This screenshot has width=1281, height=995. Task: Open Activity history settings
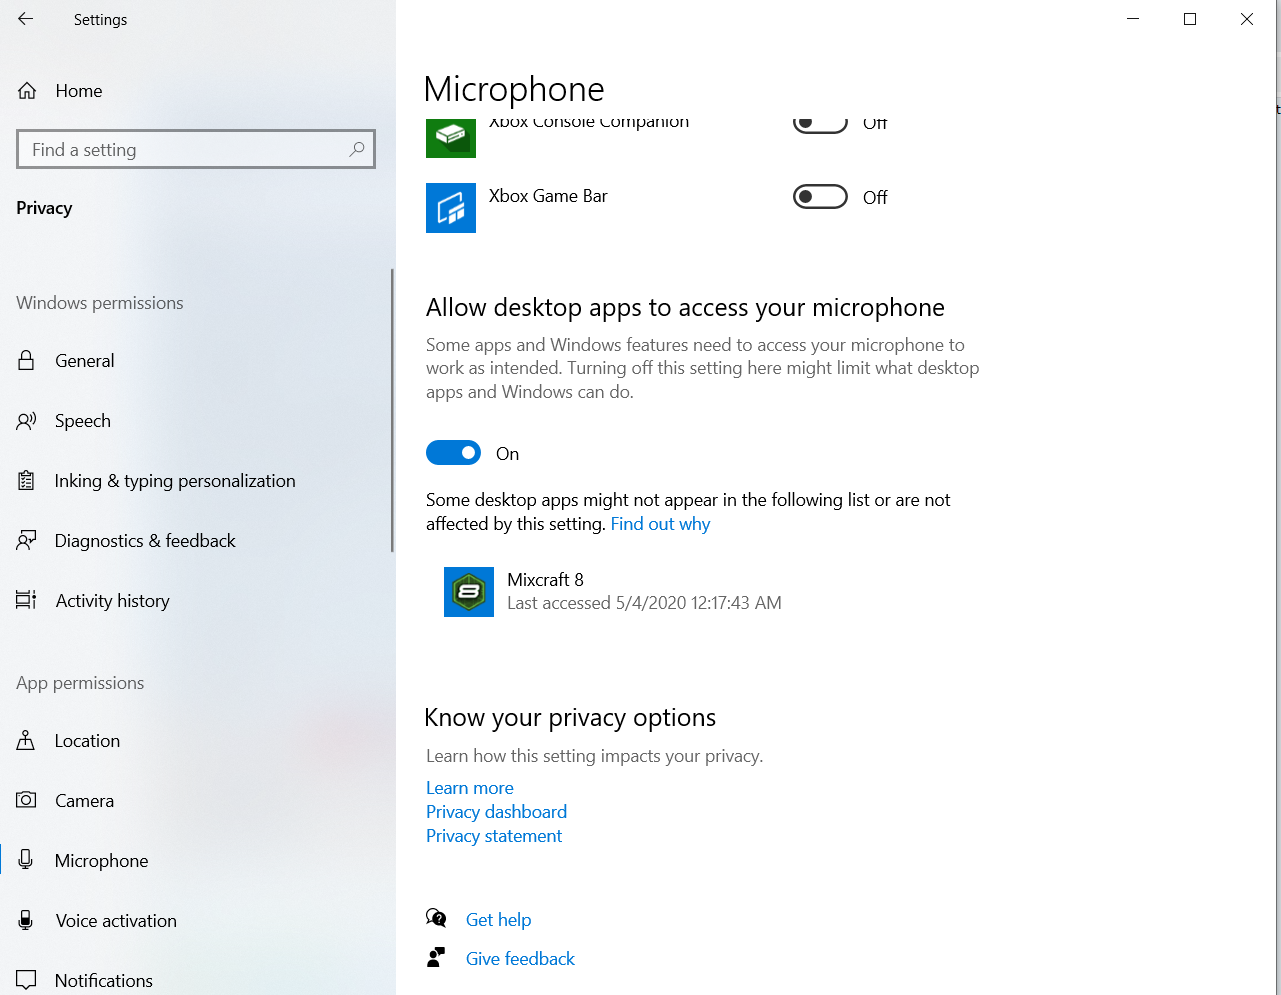coord(112,601)
